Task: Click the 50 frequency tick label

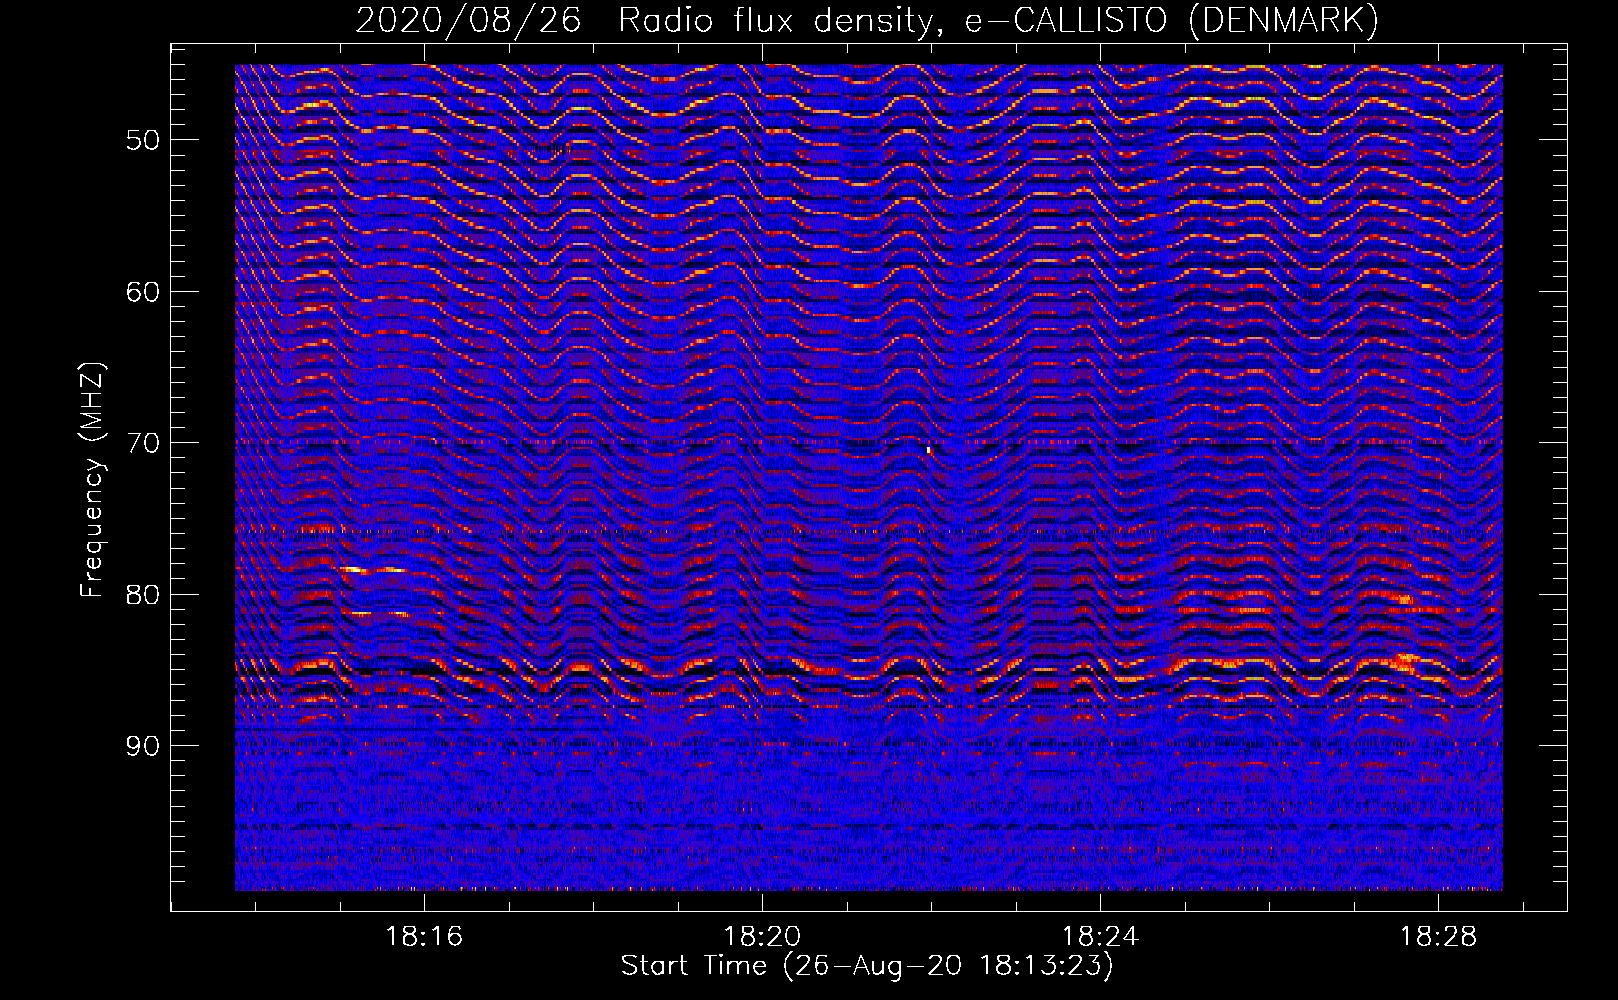Action: point(143,139)
